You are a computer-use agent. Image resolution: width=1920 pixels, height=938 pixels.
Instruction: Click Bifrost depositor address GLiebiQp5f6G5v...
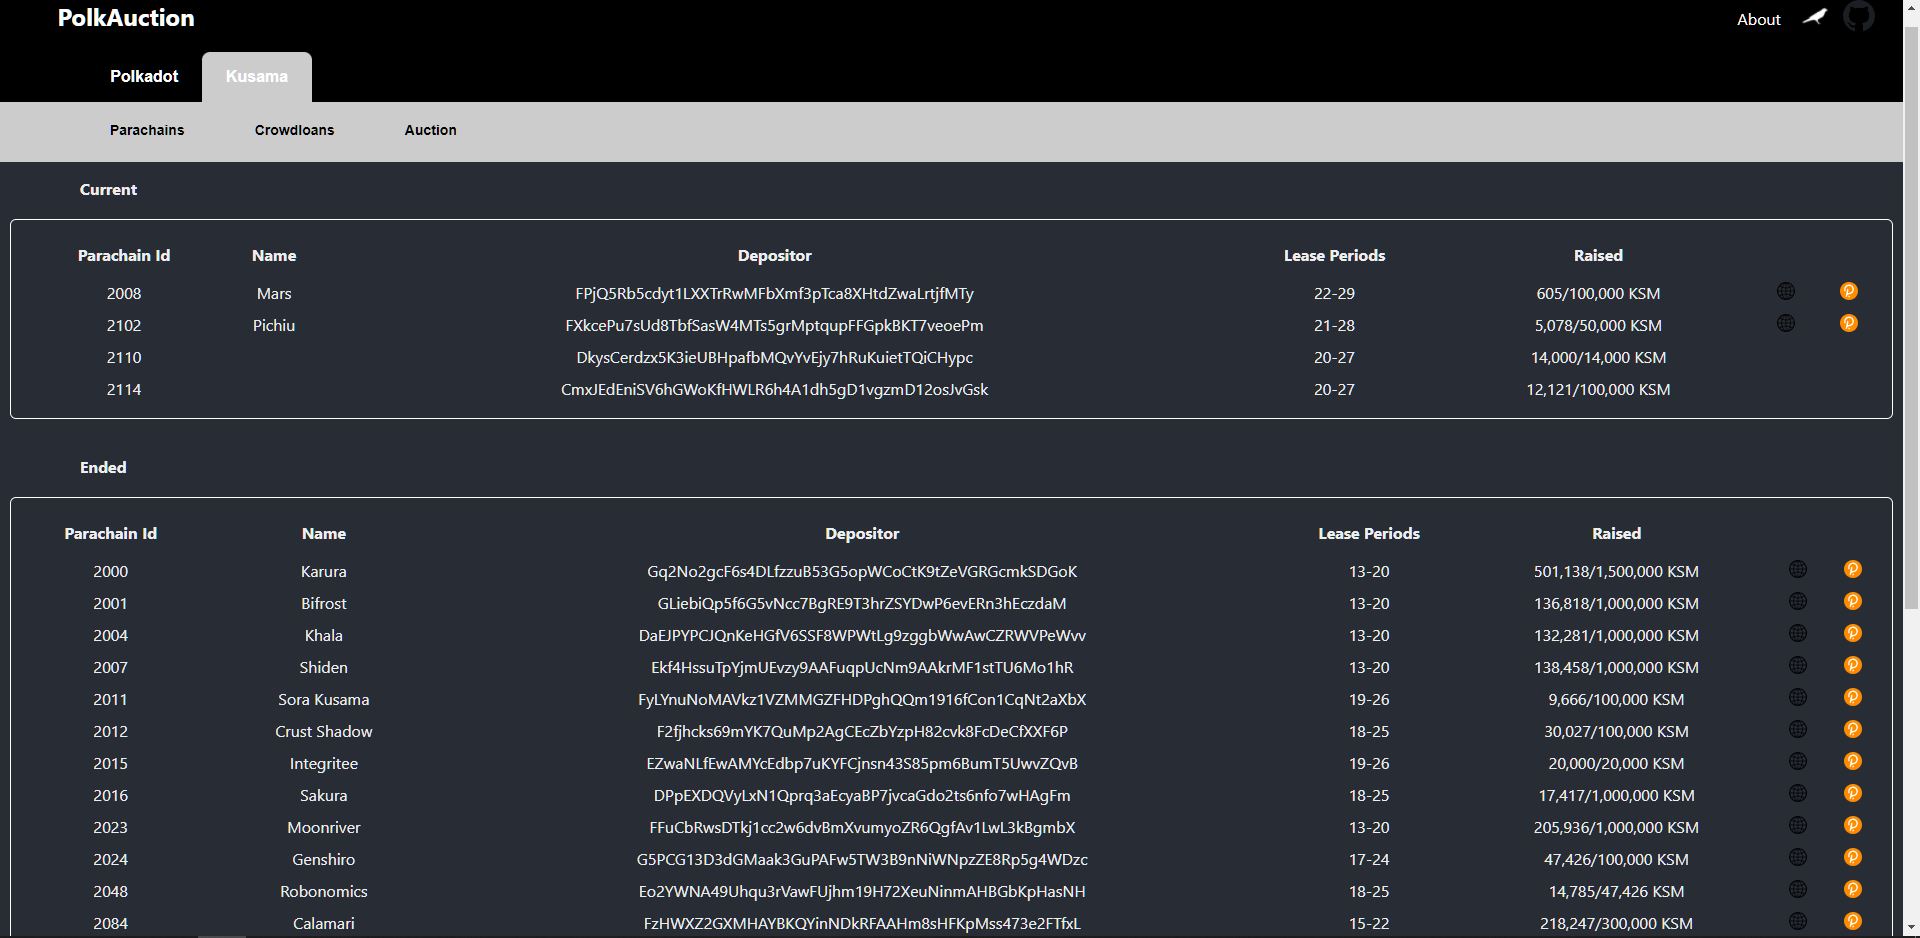click(x=862, y=604)
